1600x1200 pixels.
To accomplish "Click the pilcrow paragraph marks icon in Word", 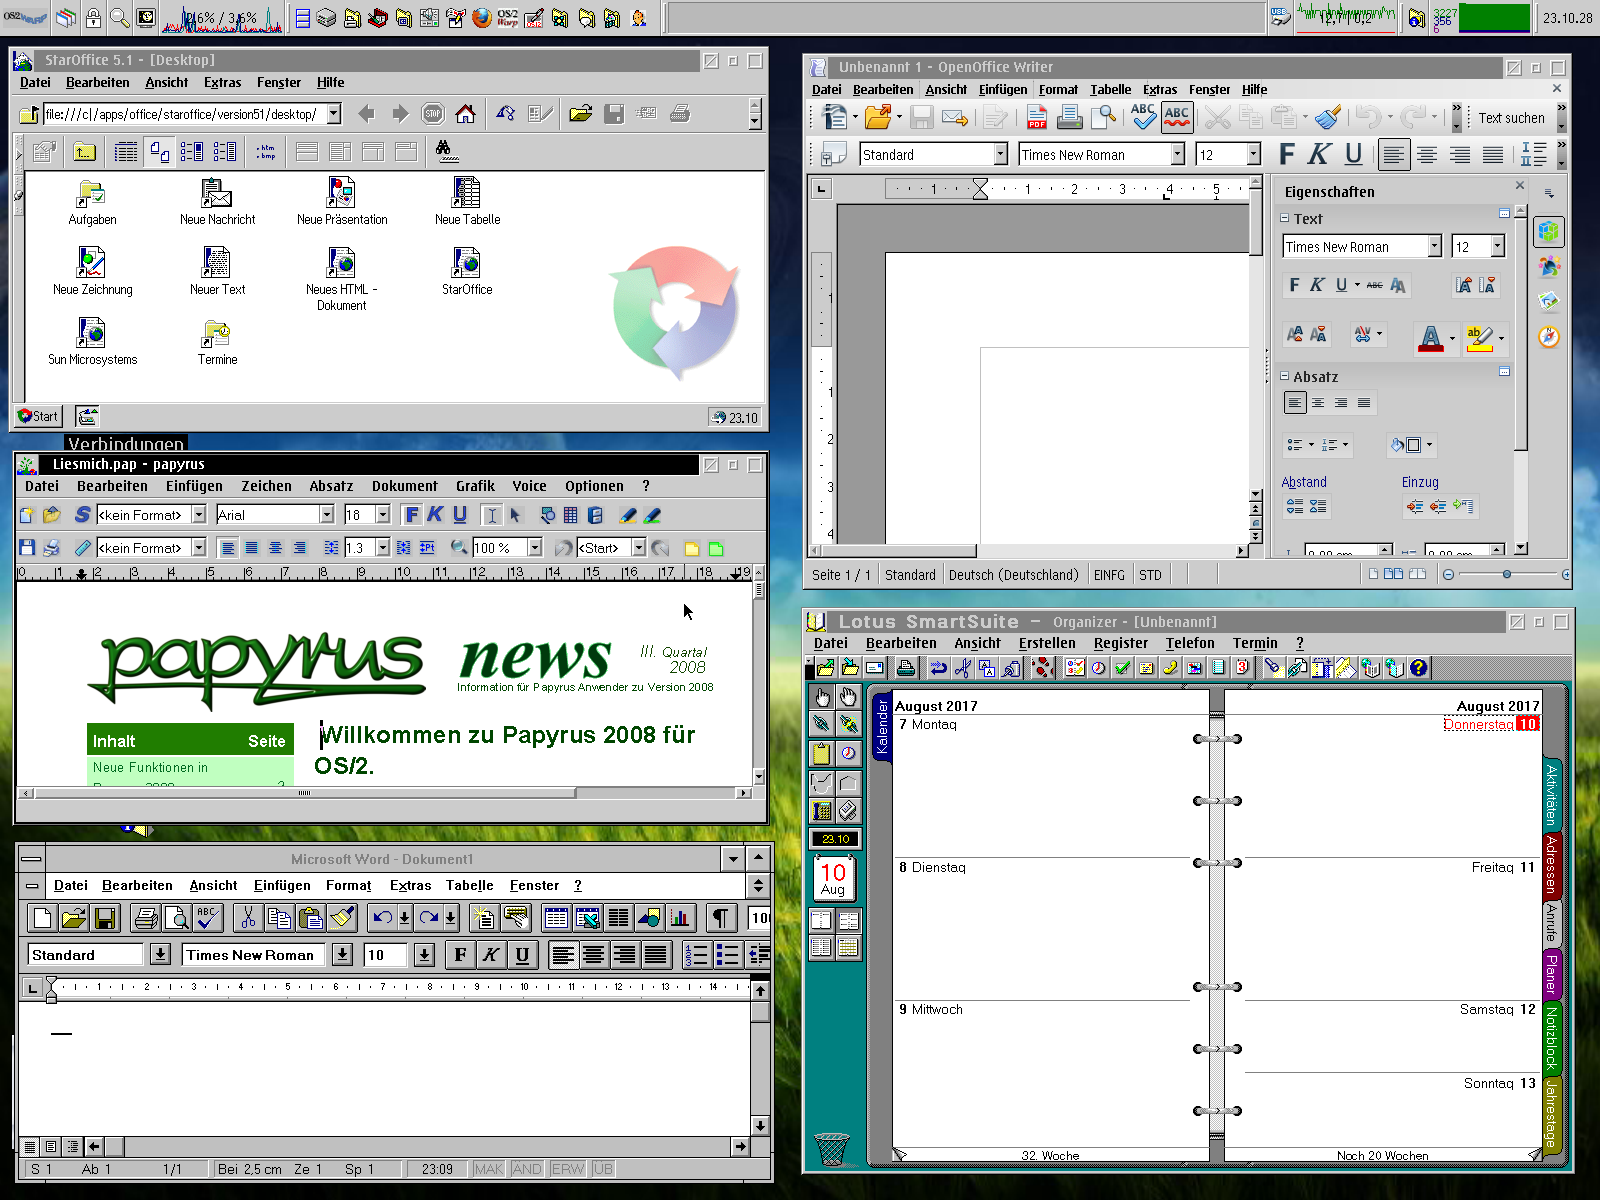I will 720,918.
